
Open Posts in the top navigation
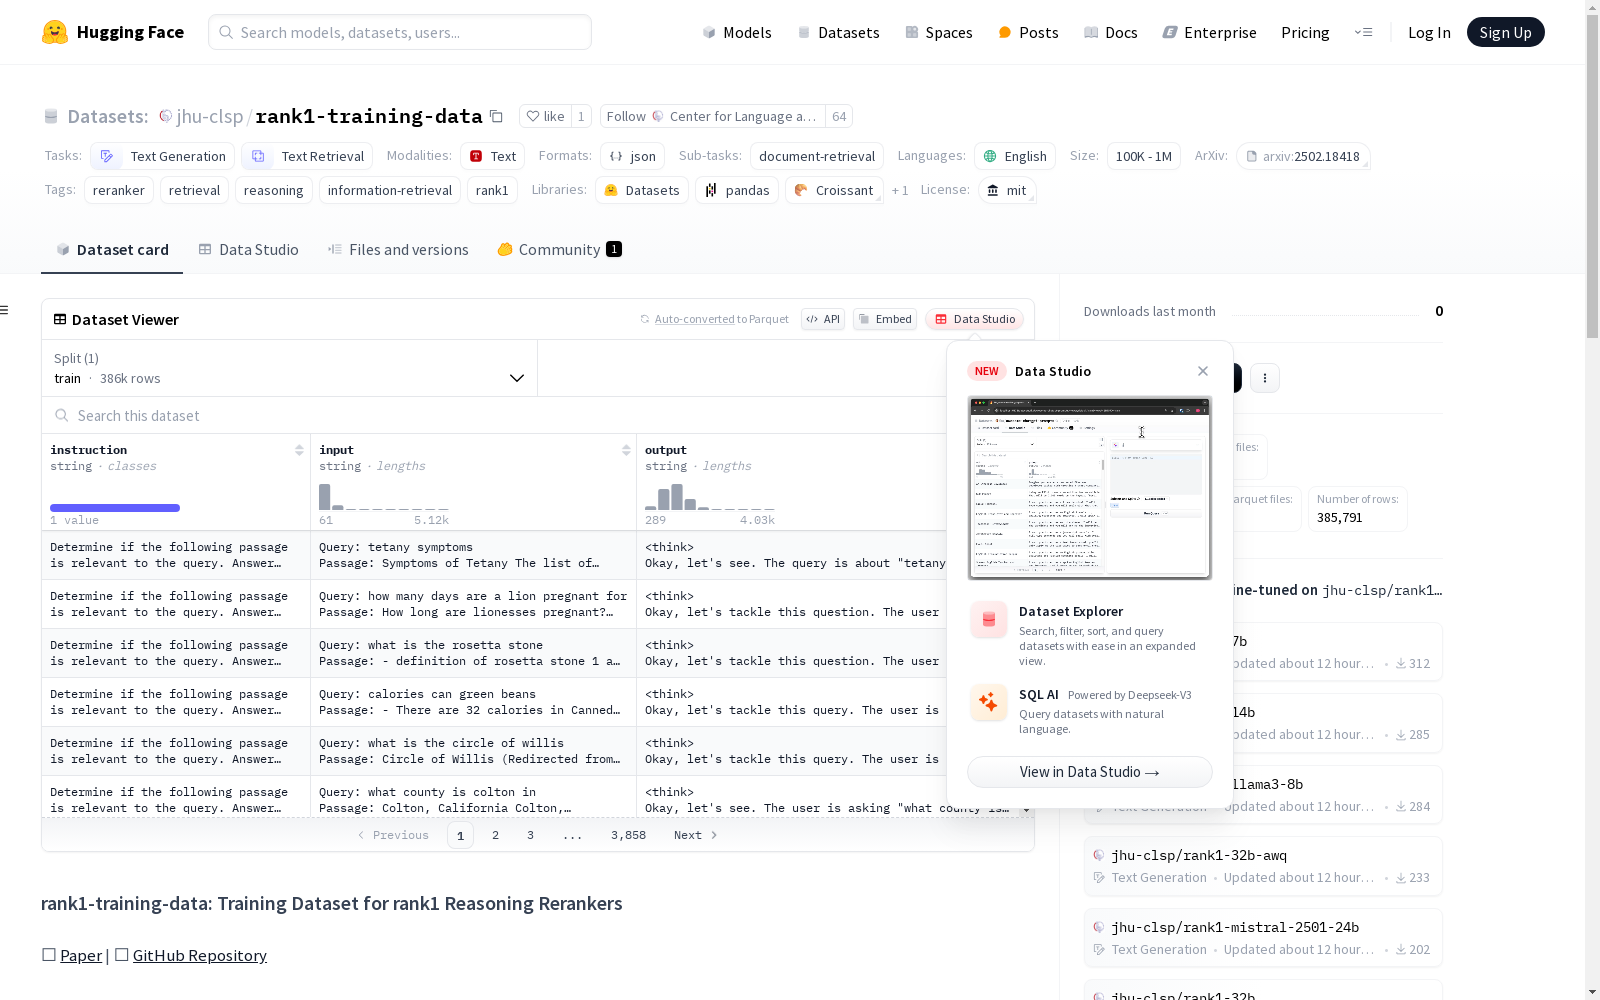[x=1028, y=32]
